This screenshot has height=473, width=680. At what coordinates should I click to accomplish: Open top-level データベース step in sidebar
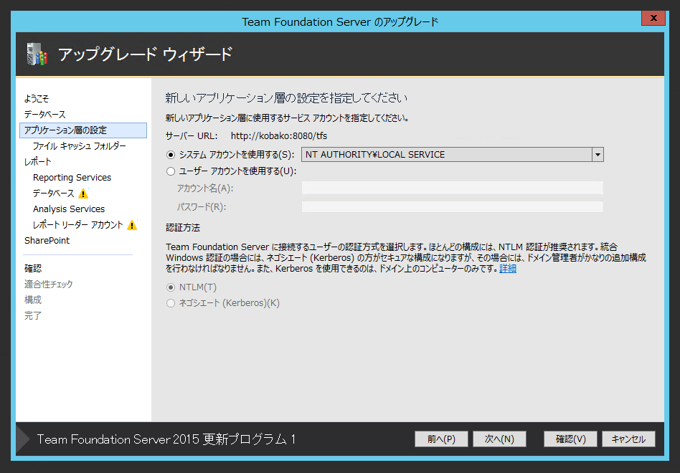pyautogui.click(x=45, y=114)
